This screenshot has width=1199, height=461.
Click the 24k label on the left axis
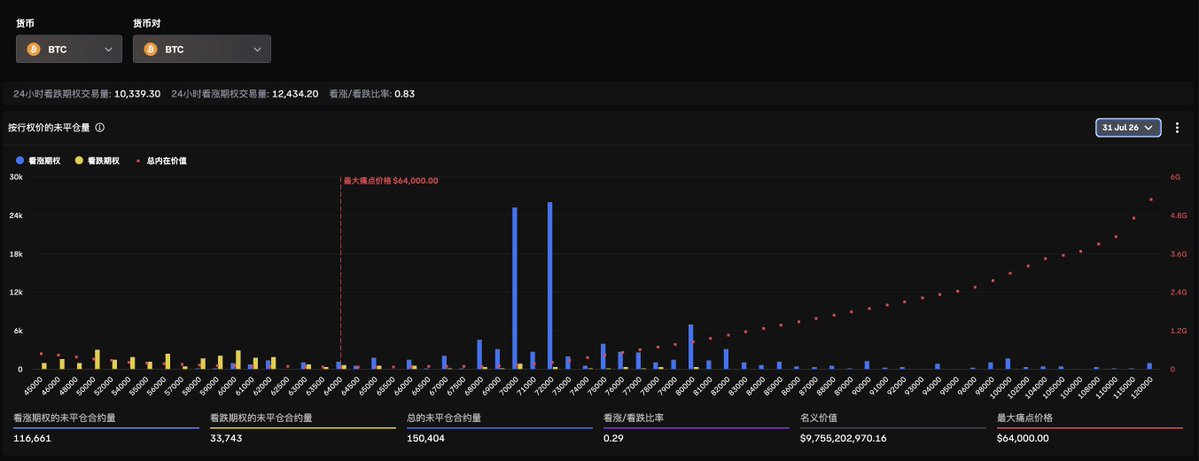click(15, 216)
